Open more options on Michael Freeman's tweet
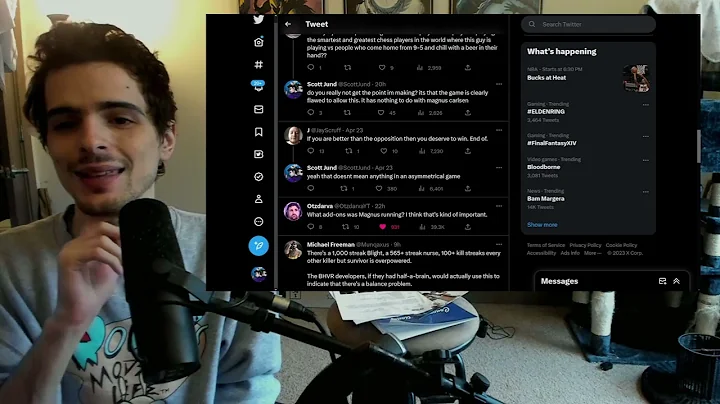This screenshot has width=720, height=404. coord(499,245)
